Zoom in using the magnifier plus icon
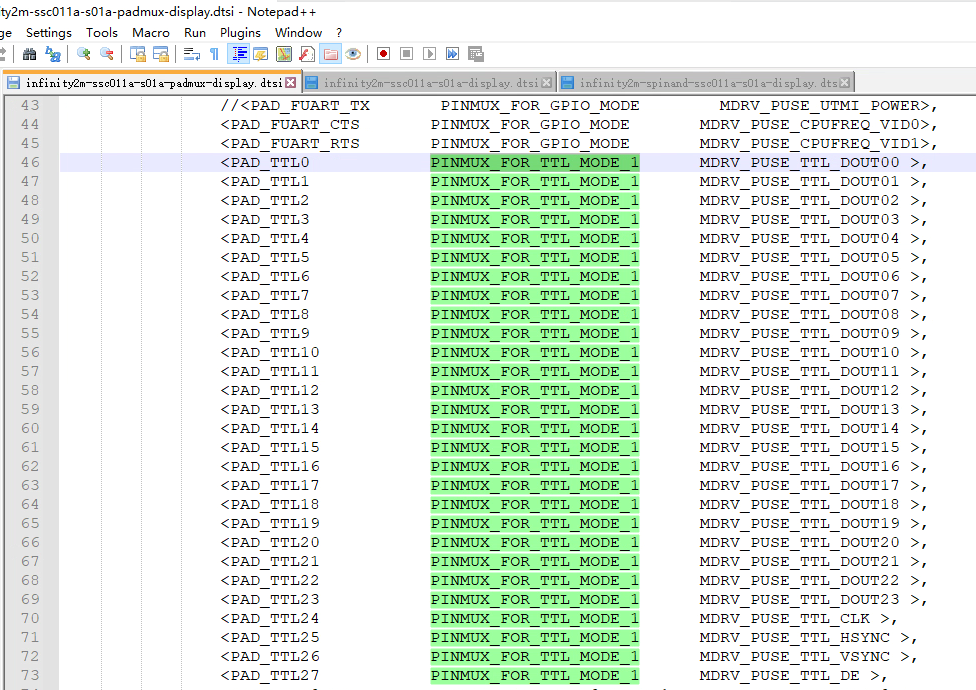Image resolution: width=976 pixels, height=690 pixels. (x=84, y=54)
